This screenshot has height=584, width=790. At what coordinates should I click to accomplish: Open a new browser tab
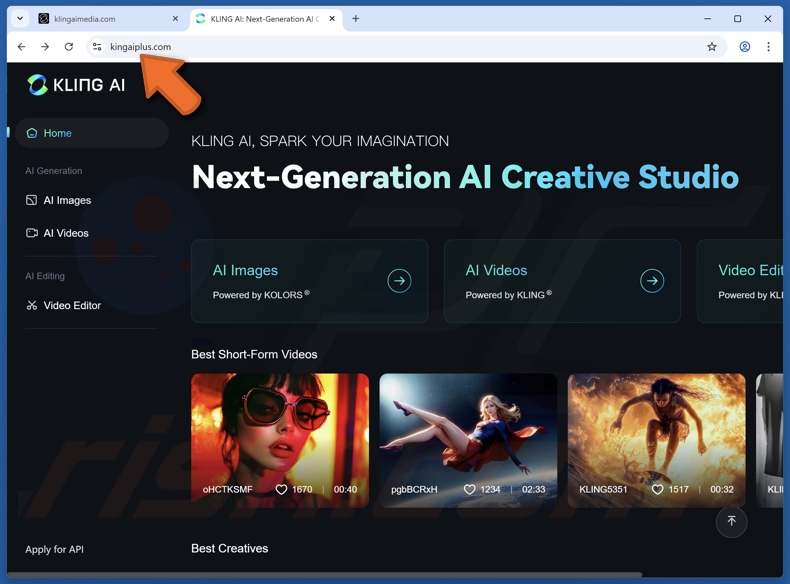(356, 18)
